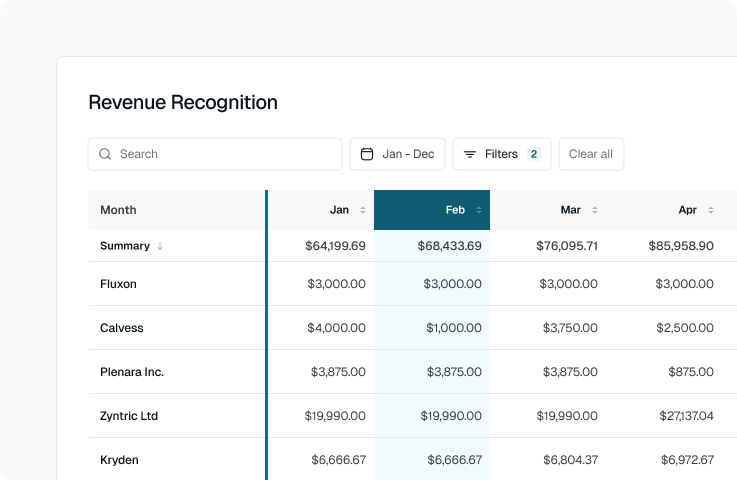Click the calendar icon for date range
The height and width of the screenshot is (480, 737).
[367, 154]
